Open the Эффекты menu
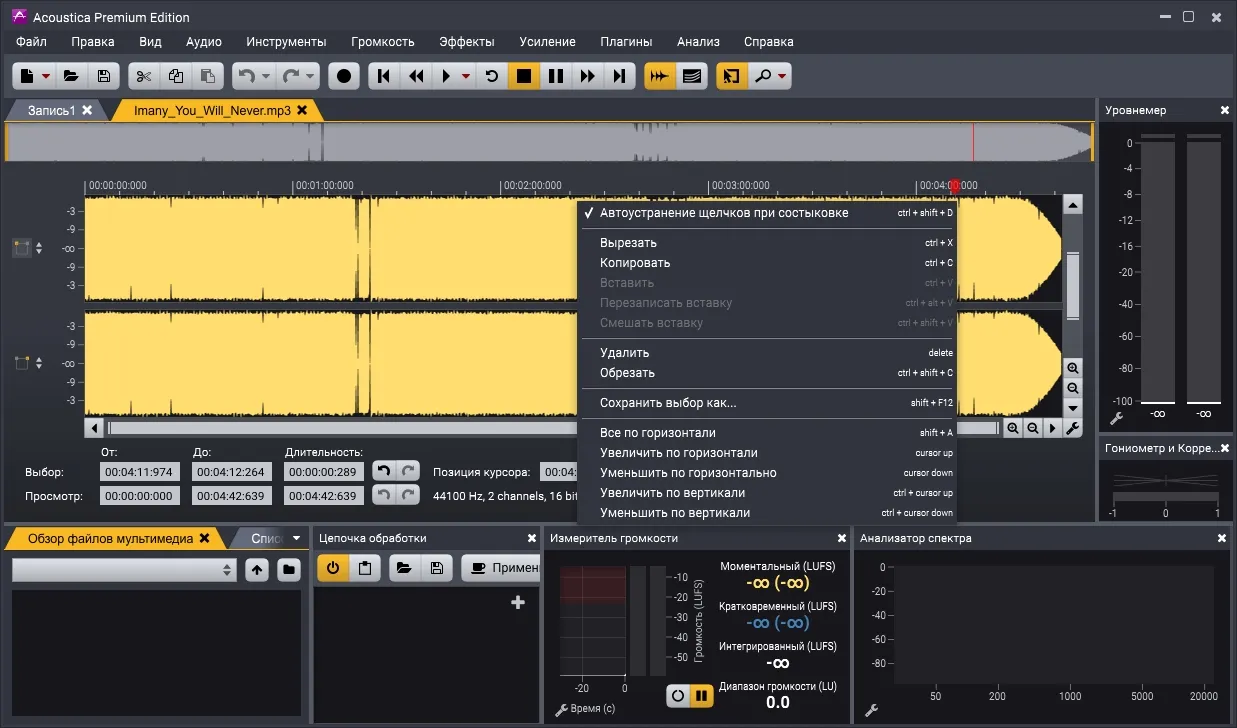The height and width of the screenshot is (728, 1237). (x=467, y=41)
